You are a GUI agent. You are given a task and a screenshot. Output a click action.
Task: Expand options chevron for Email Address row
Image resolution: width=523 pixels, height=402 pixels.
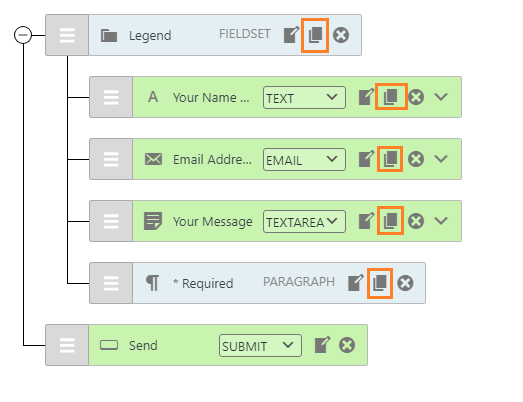coord(441,159)
